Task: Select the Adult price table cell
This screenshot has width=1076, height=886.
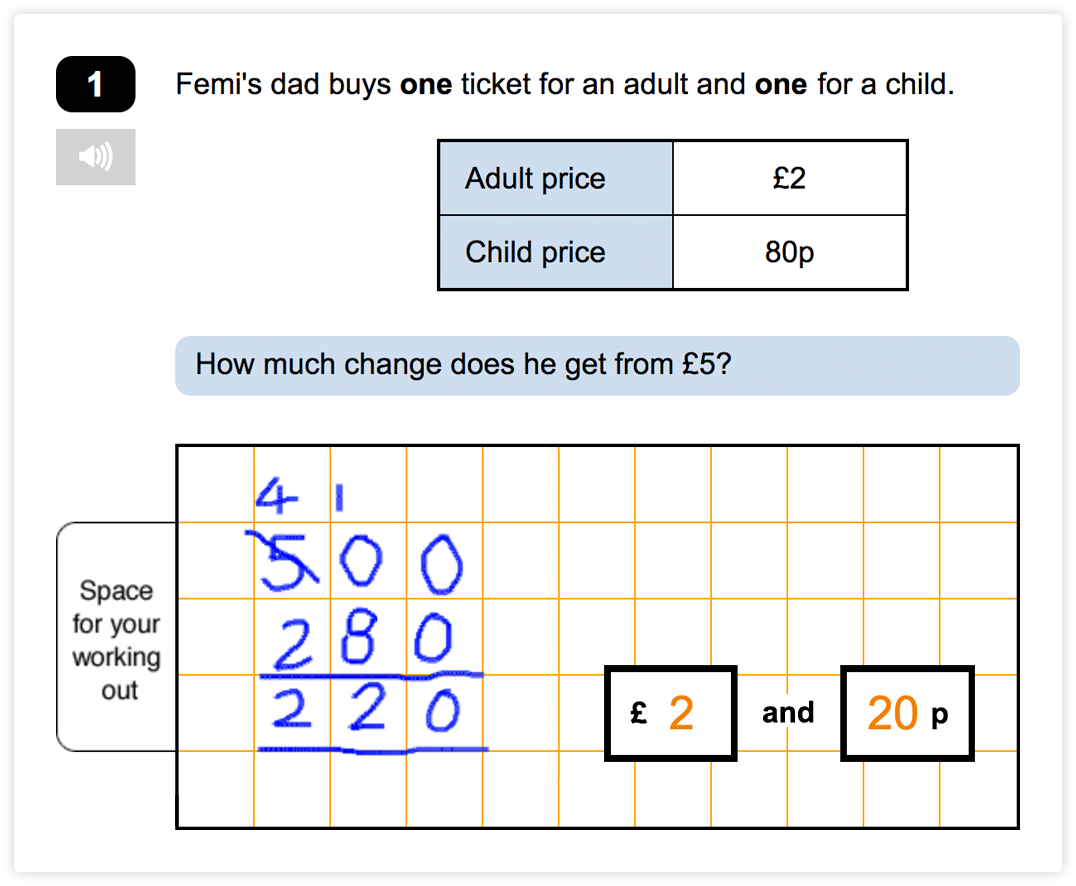Action: [554, 178]
